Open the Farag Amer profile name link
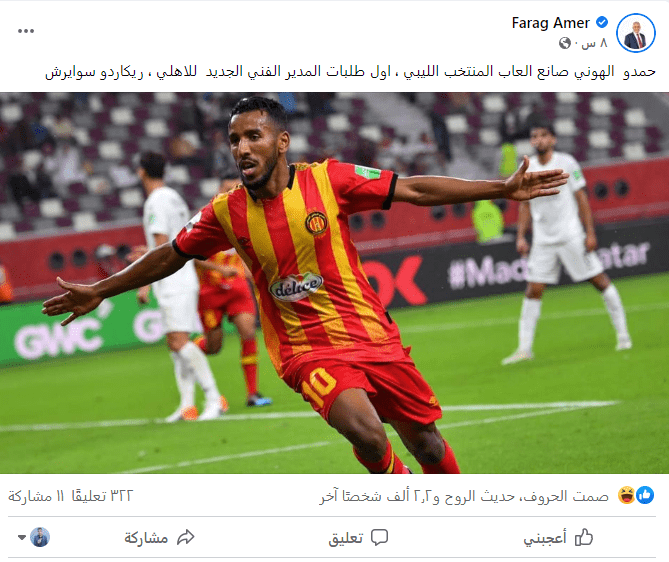Screen dimensions: 669x562 point(550,23)
